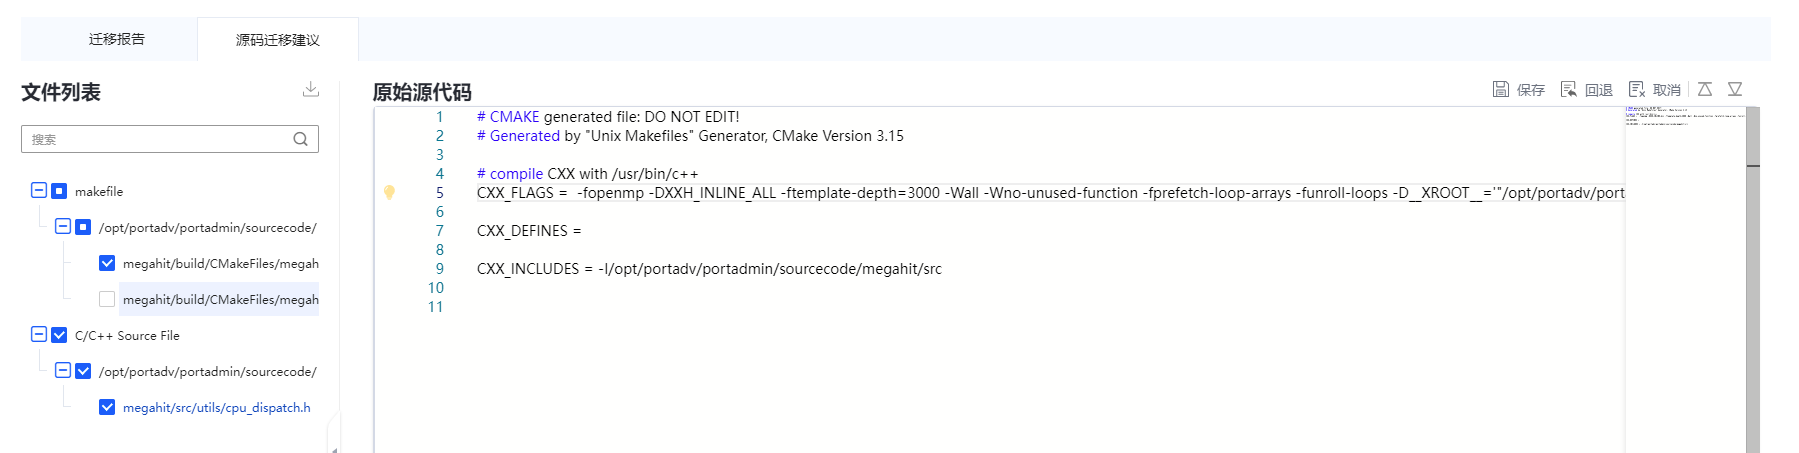Click the save (保存) icon
The image size is (1799, 453).
(1500, 89)
